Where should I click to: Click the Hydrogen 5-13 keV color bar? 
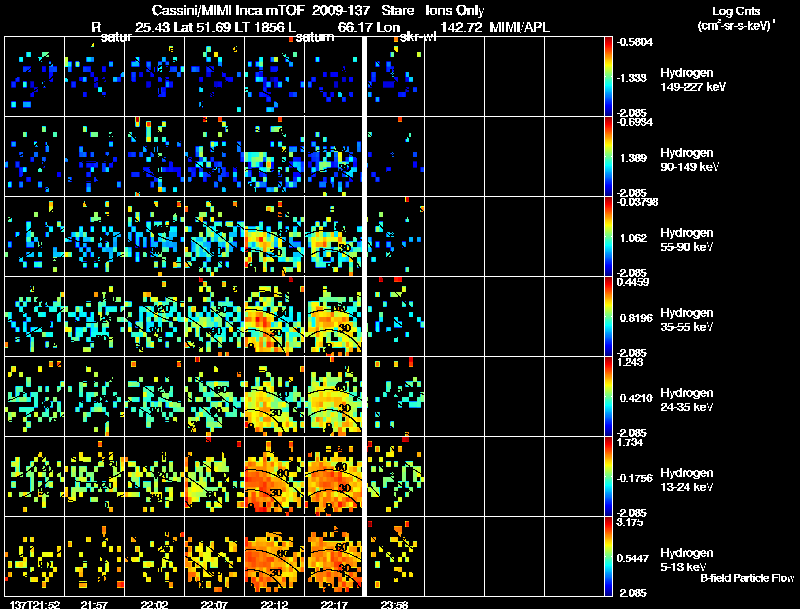click(x=608, y=557)
